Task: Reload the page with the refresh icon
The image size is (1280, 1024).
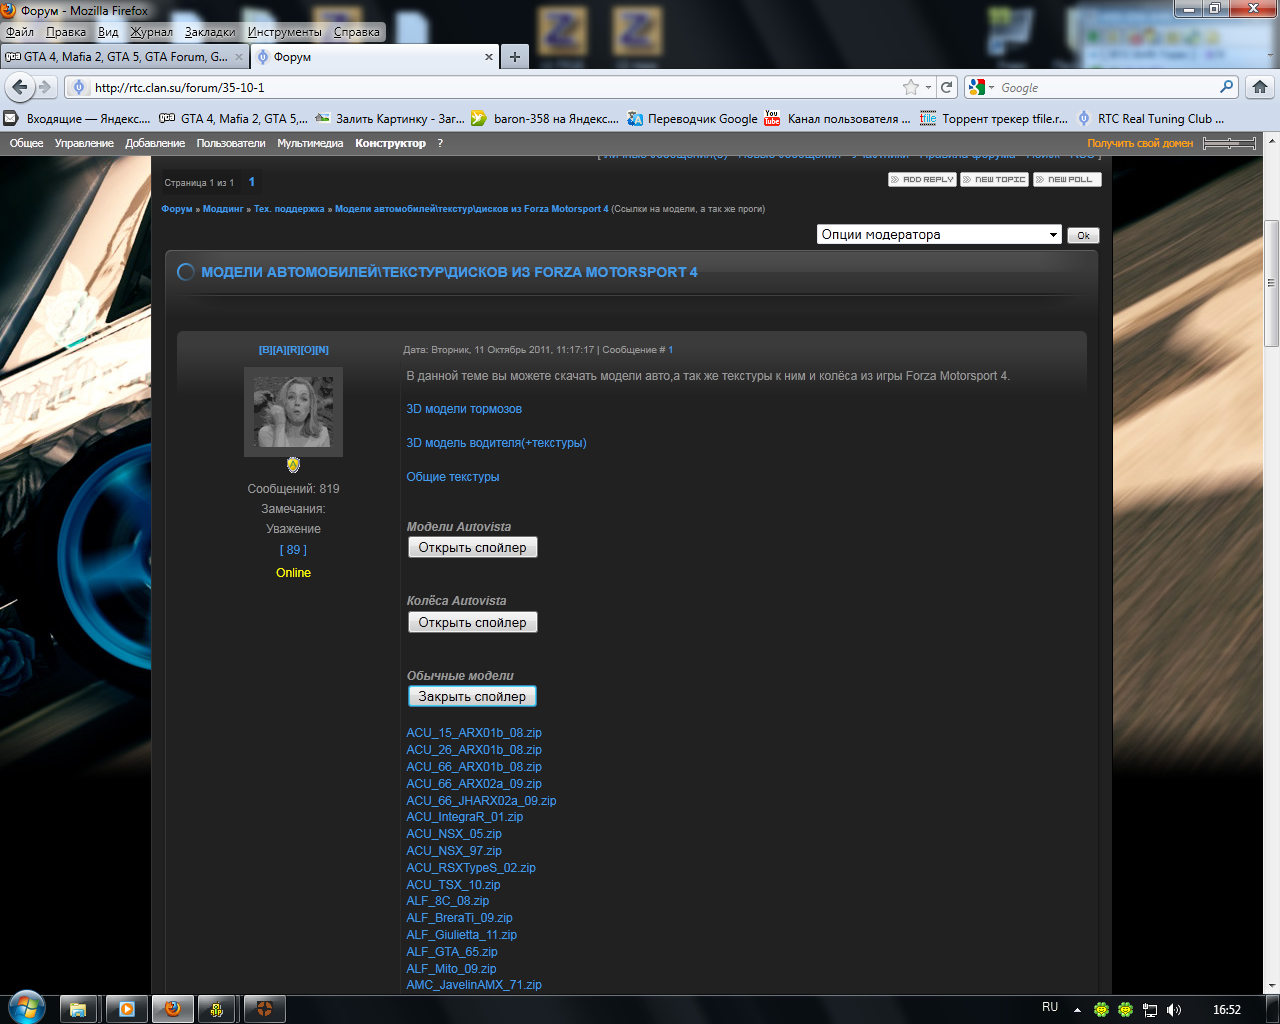Action: point(947,87)
